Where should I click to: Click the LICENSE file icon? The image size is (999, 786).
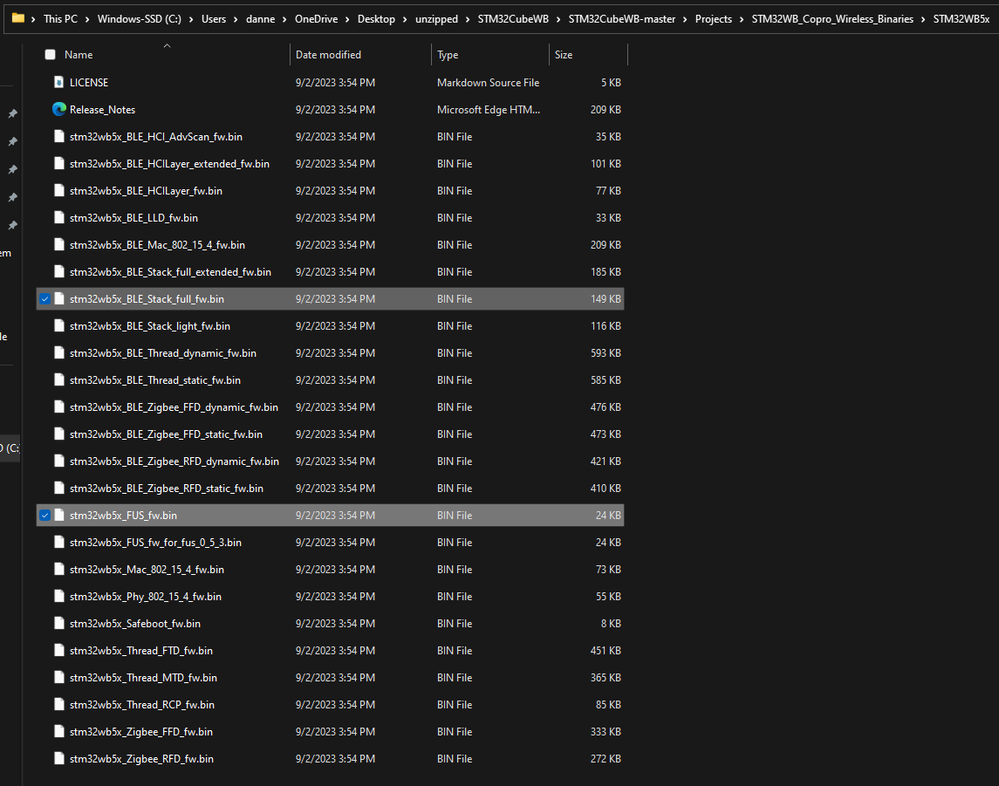pos(59,82)
